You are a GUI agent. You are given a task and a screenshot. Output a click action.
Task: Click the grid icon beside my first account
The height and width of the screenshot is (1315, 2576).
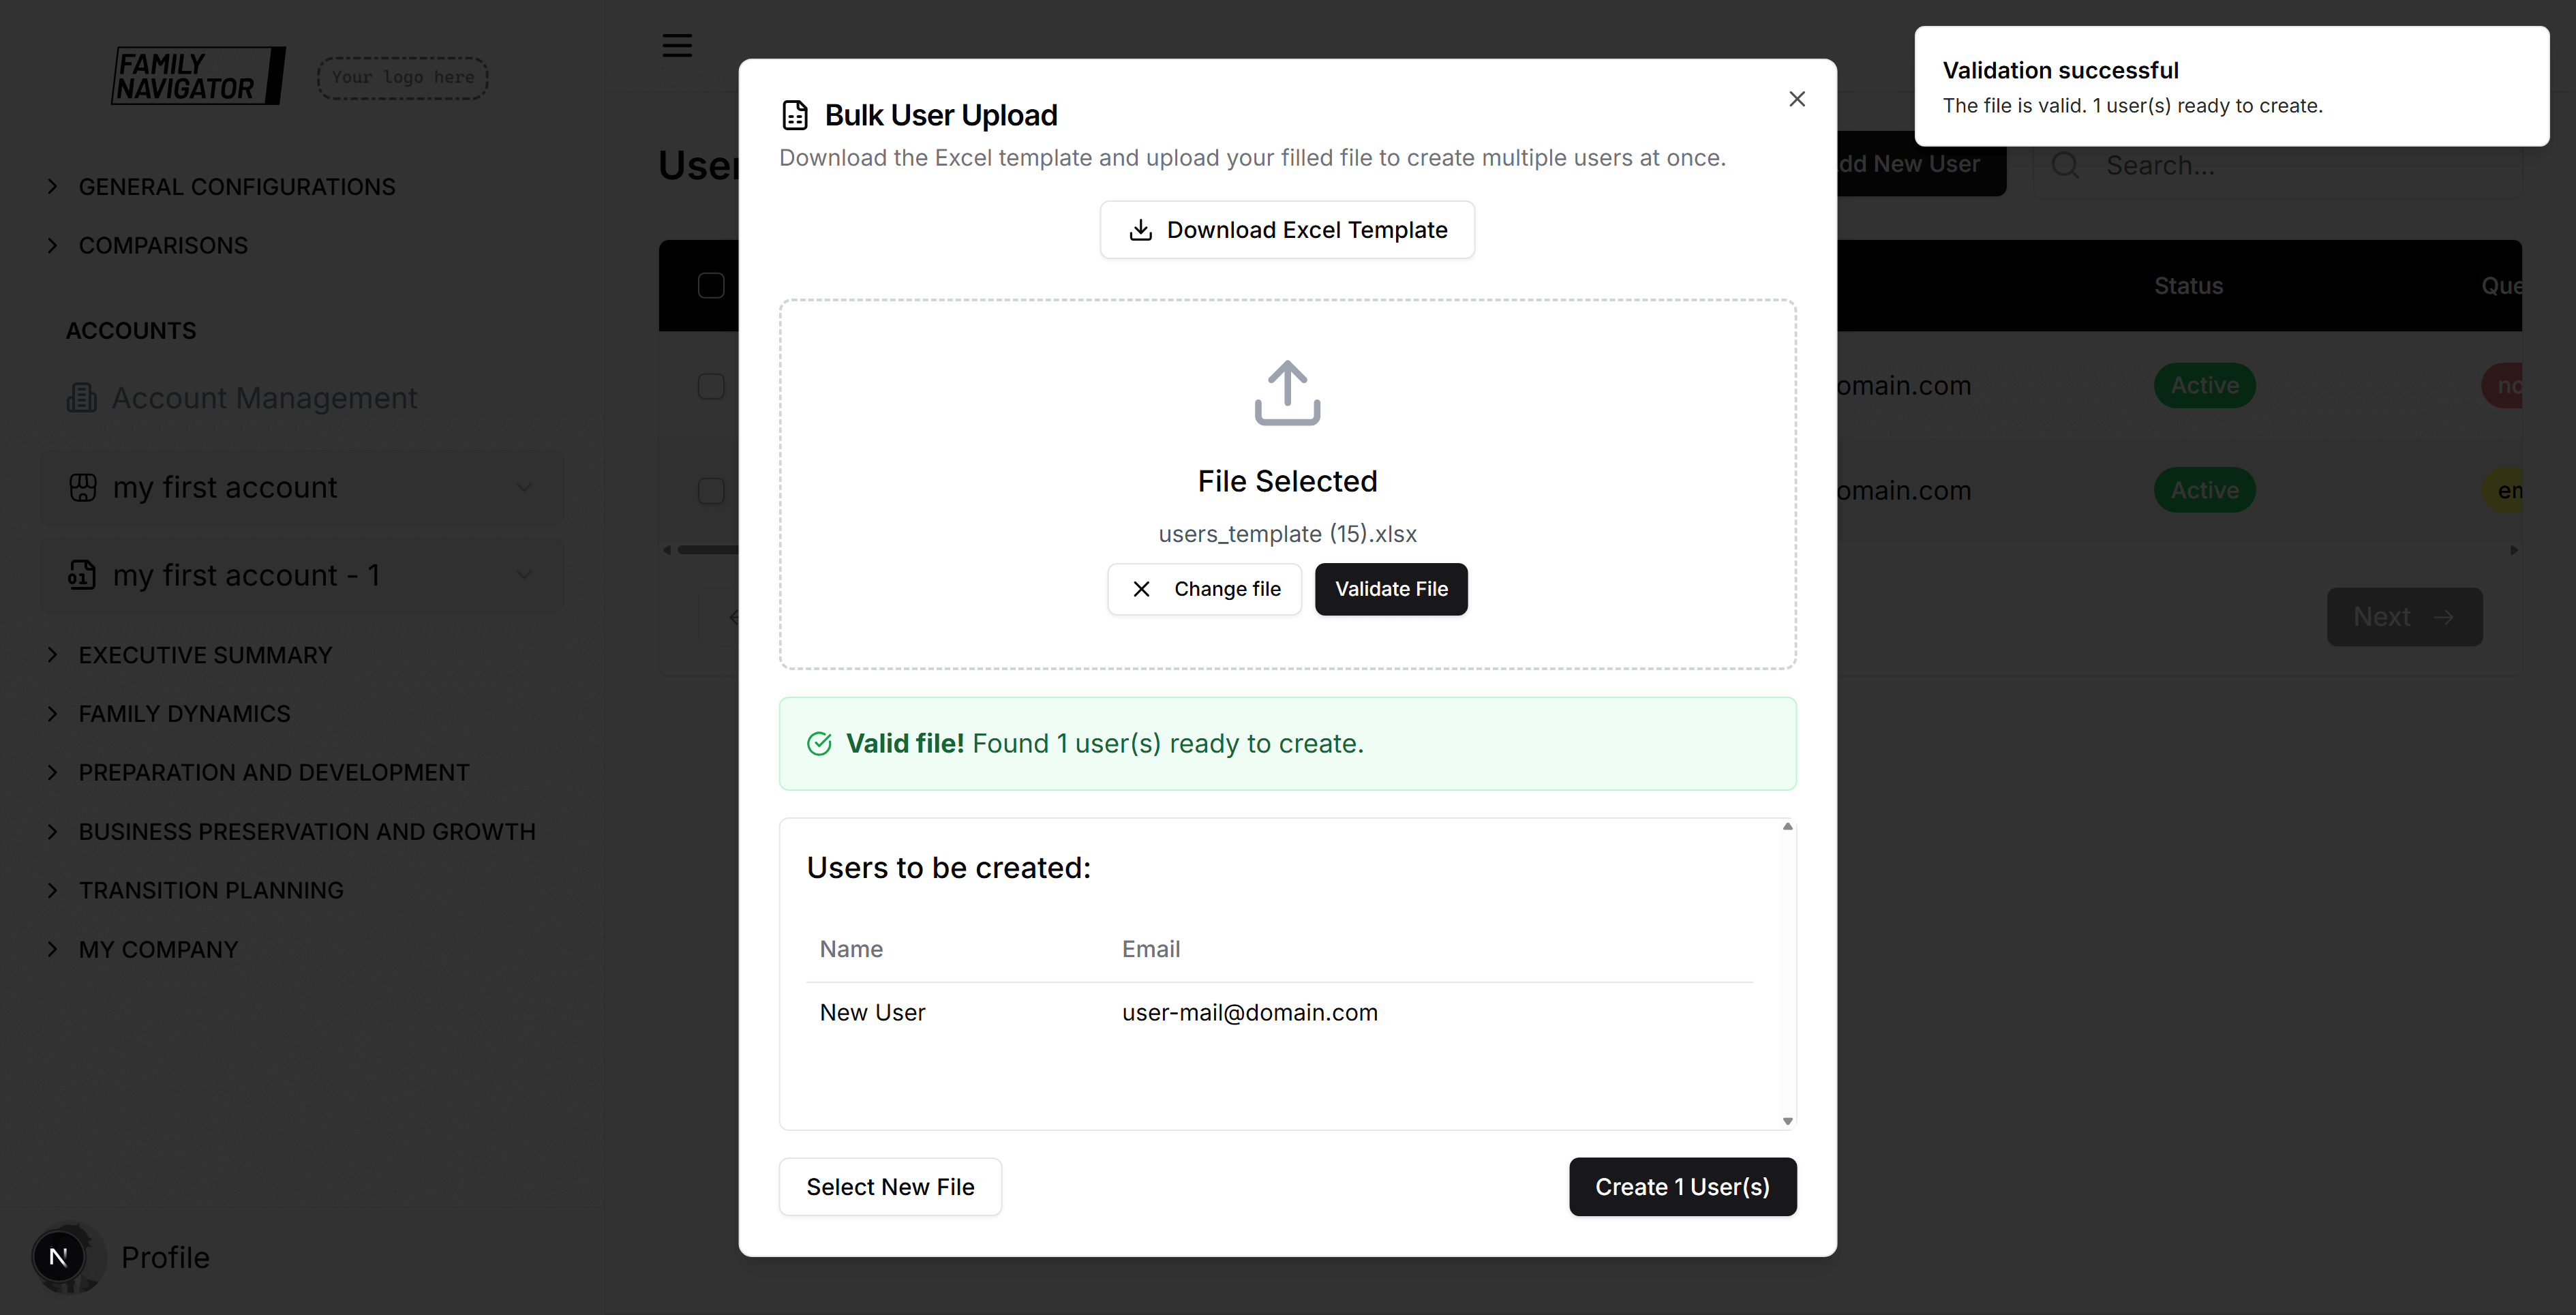(x=83, y=487)
